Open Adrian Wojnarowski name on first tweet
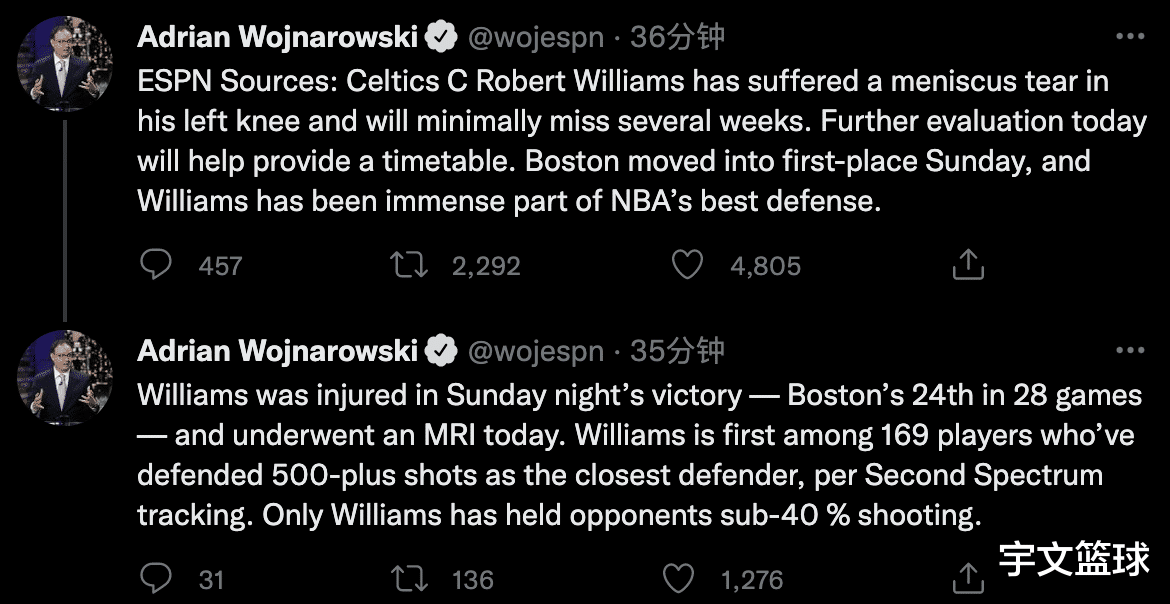Screen dimensions: 1170x604 tap(277, 37)
